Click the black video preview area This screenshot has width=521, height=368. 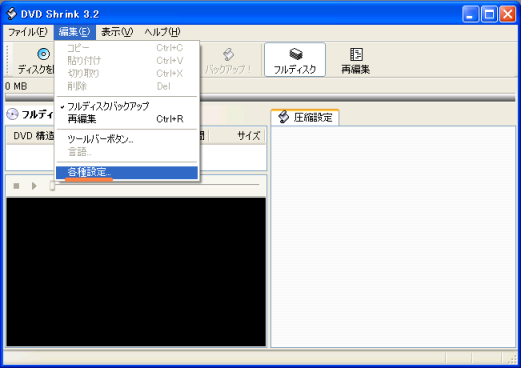pos(136,272)
